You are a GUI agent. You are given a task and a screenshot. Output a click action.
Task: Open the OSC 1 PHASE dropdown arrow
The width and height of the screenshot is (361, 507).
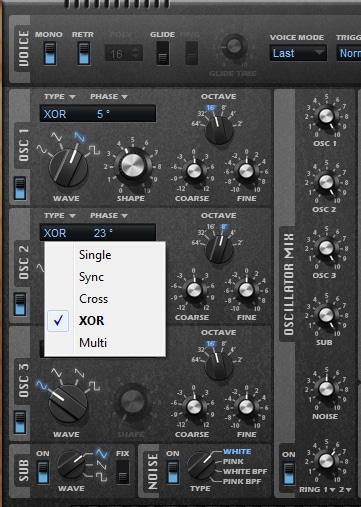point(124,97)
